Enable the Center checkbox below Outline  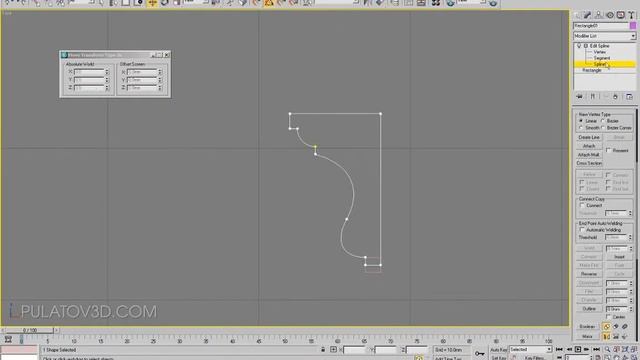click(609, 317)
